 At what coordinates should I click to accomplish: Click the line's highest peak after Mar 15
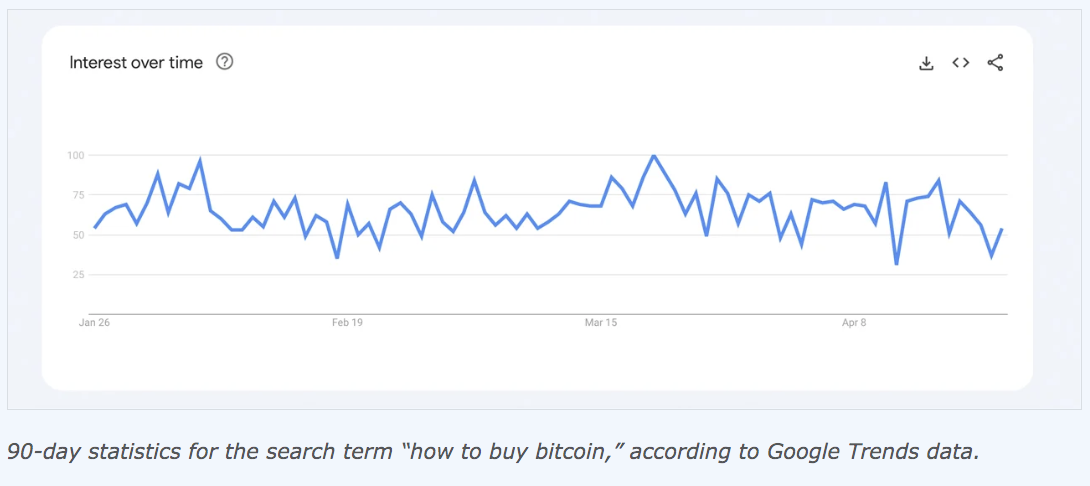(x=653, y=156)
